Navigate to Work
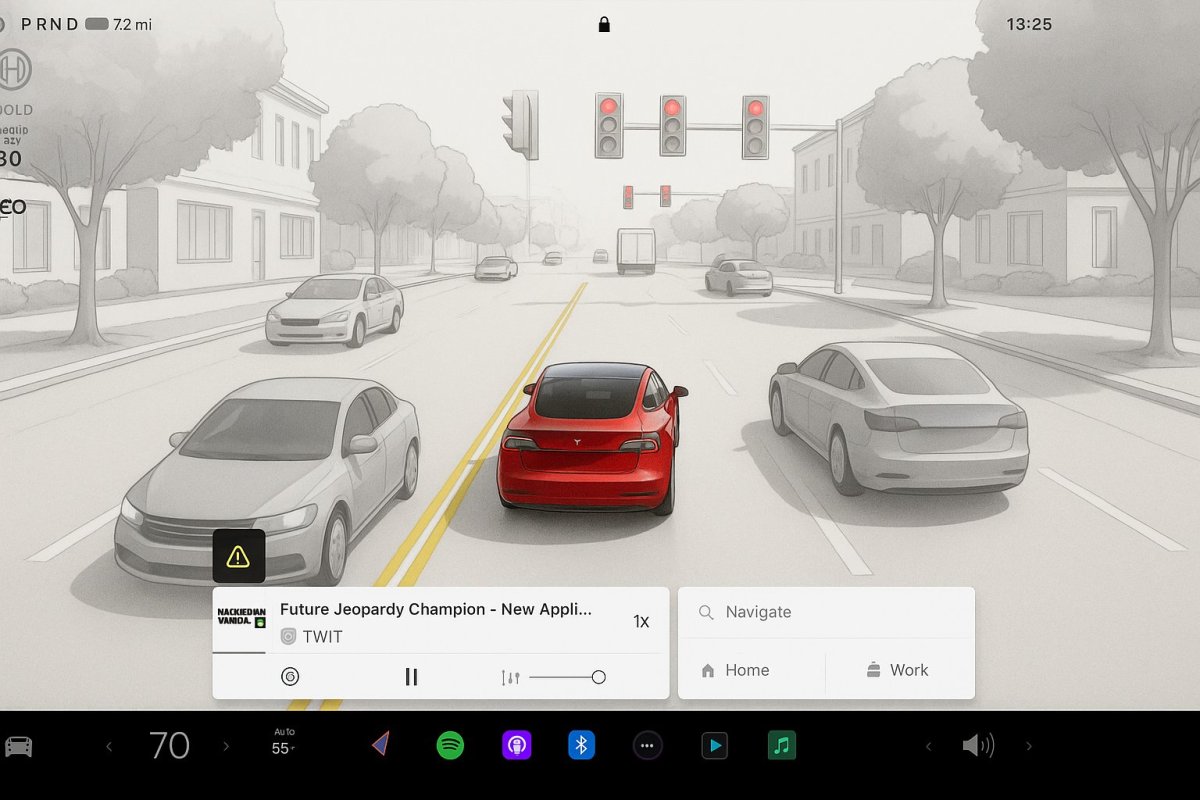 pyautogui.click(x=898, y=670)
